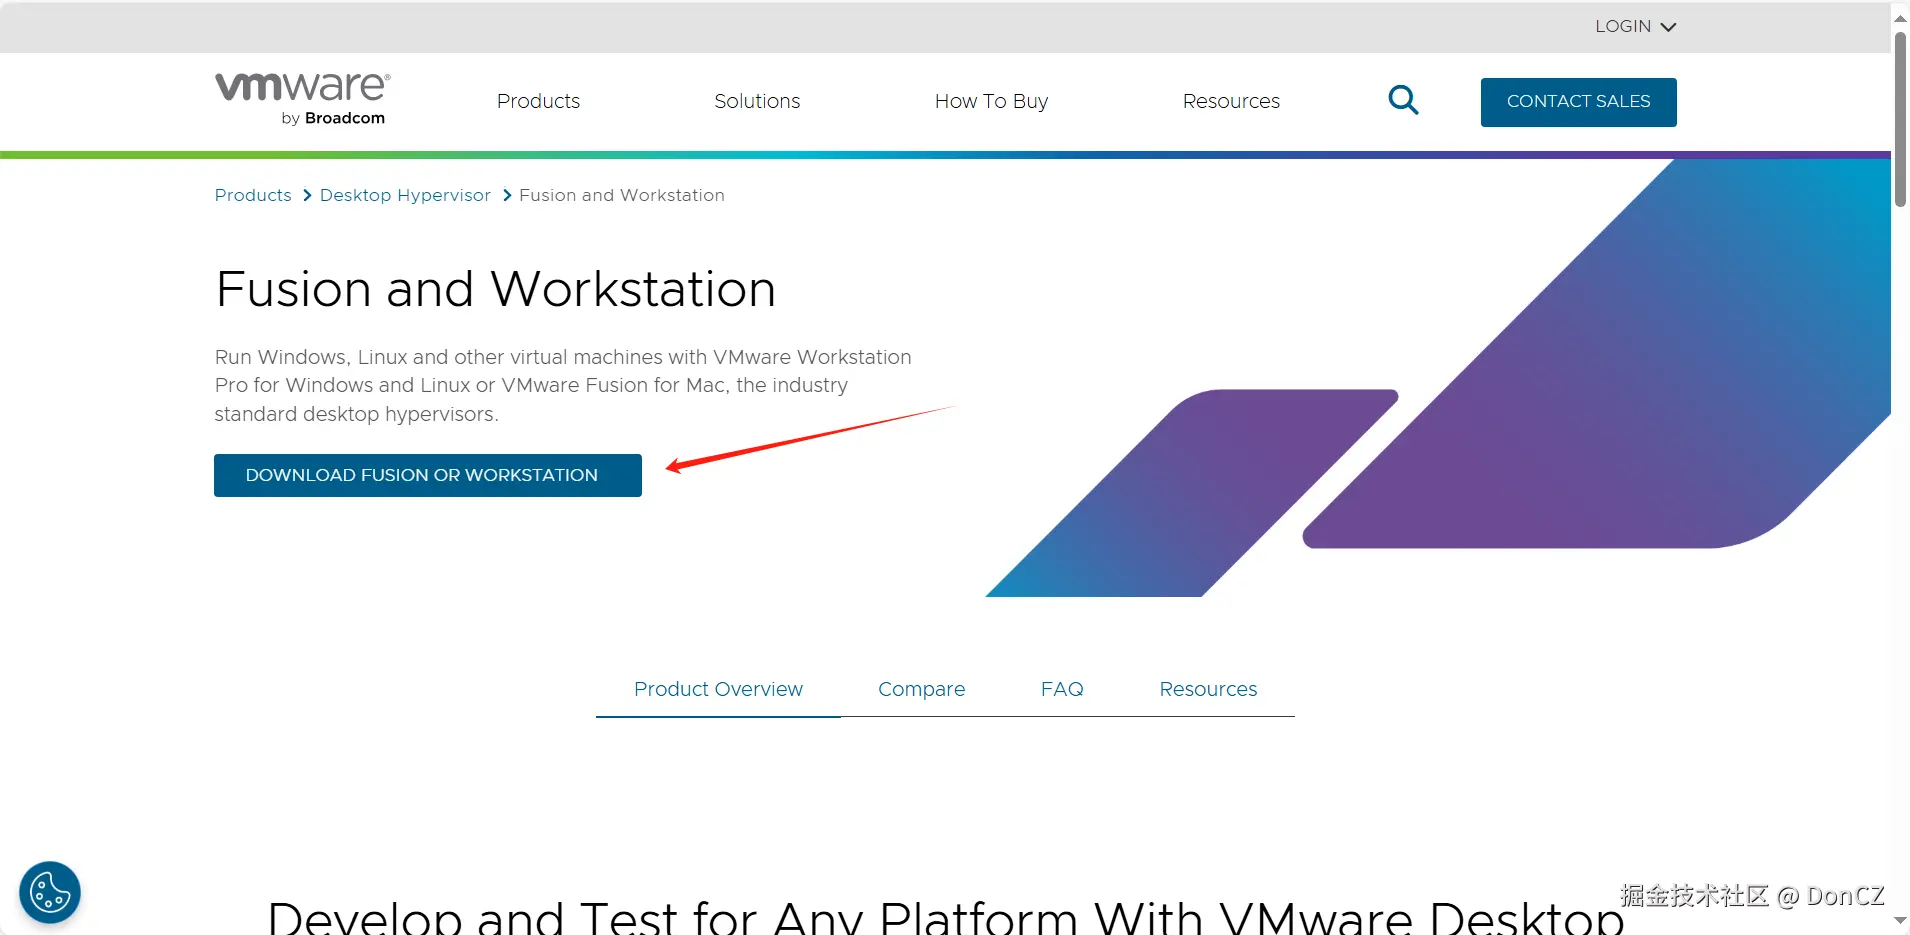Screen dimensions: 1910x935
Task: Click the 'Run Windows, Linux and other' paragraph
Action: pyautogui.click(x=563, y=385)
